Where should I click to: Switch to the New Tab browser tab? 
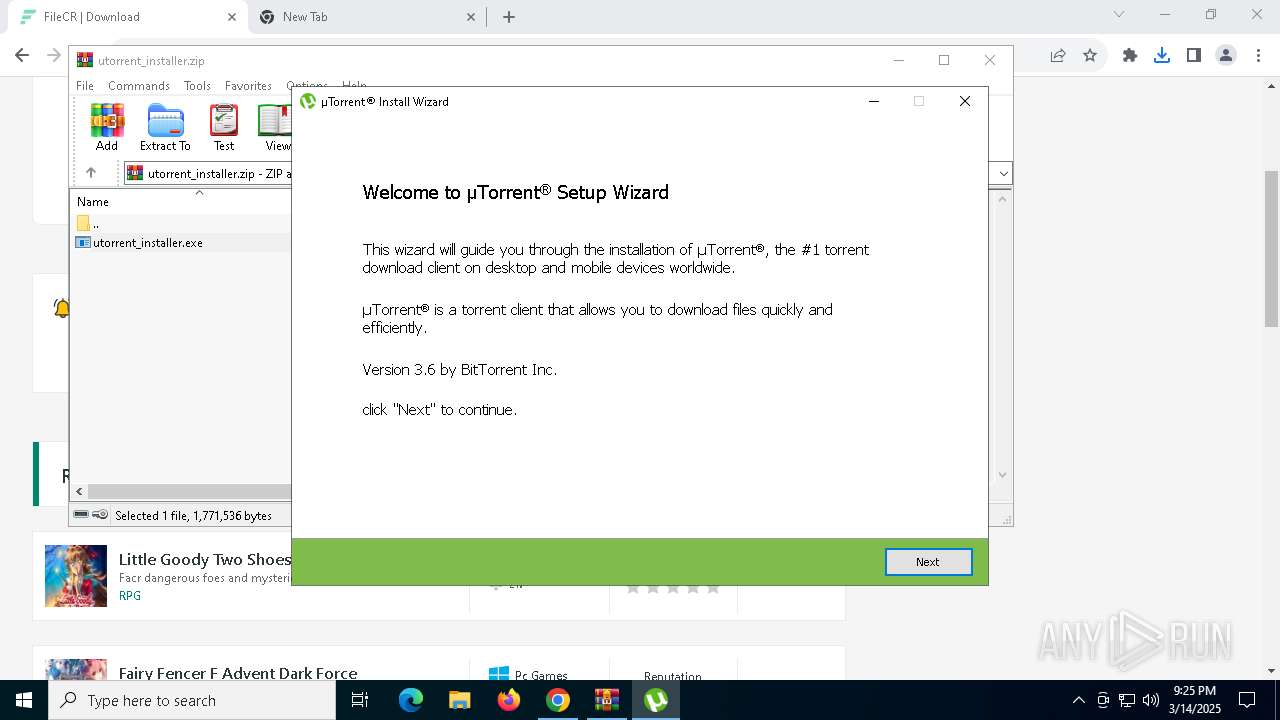(368, 17)
